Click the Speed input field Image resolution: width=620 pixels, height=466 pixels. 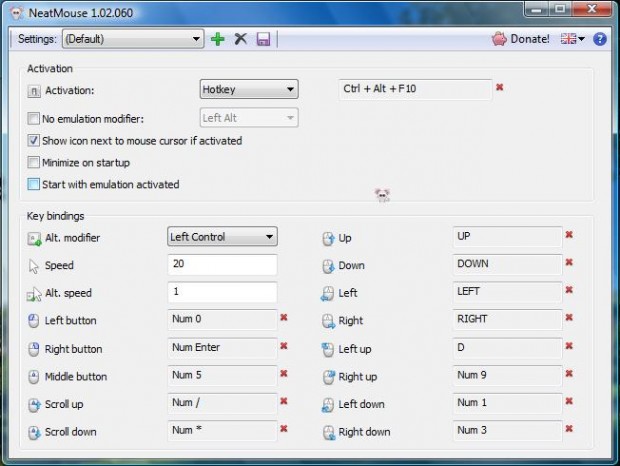tap(221, 265)
